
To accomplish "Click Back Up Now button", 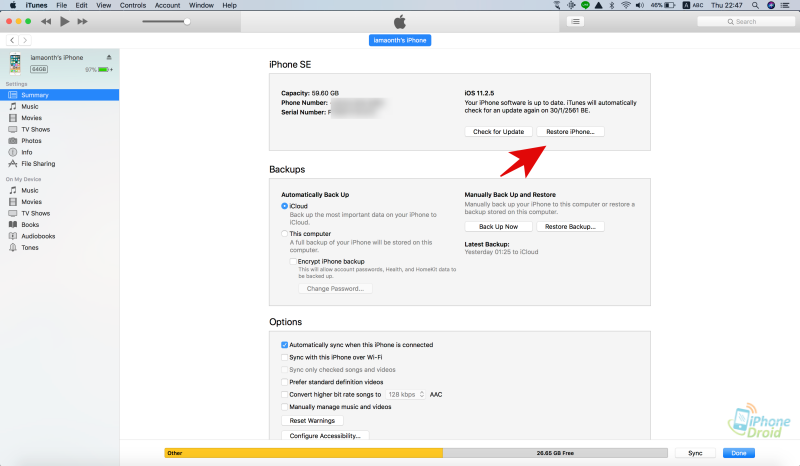I will click(497, 227).
